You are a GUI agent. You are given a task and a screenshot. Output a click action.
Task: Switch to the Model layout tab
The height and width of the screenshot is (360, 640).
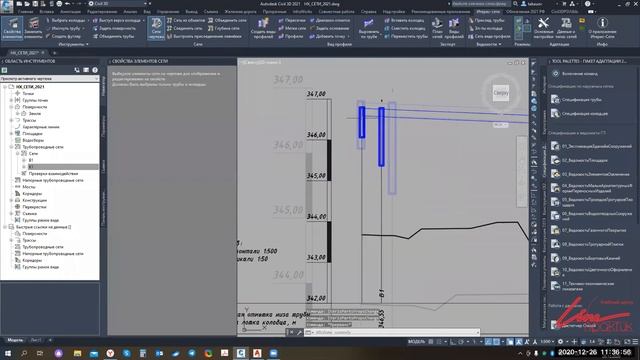[x=15, y=340]
